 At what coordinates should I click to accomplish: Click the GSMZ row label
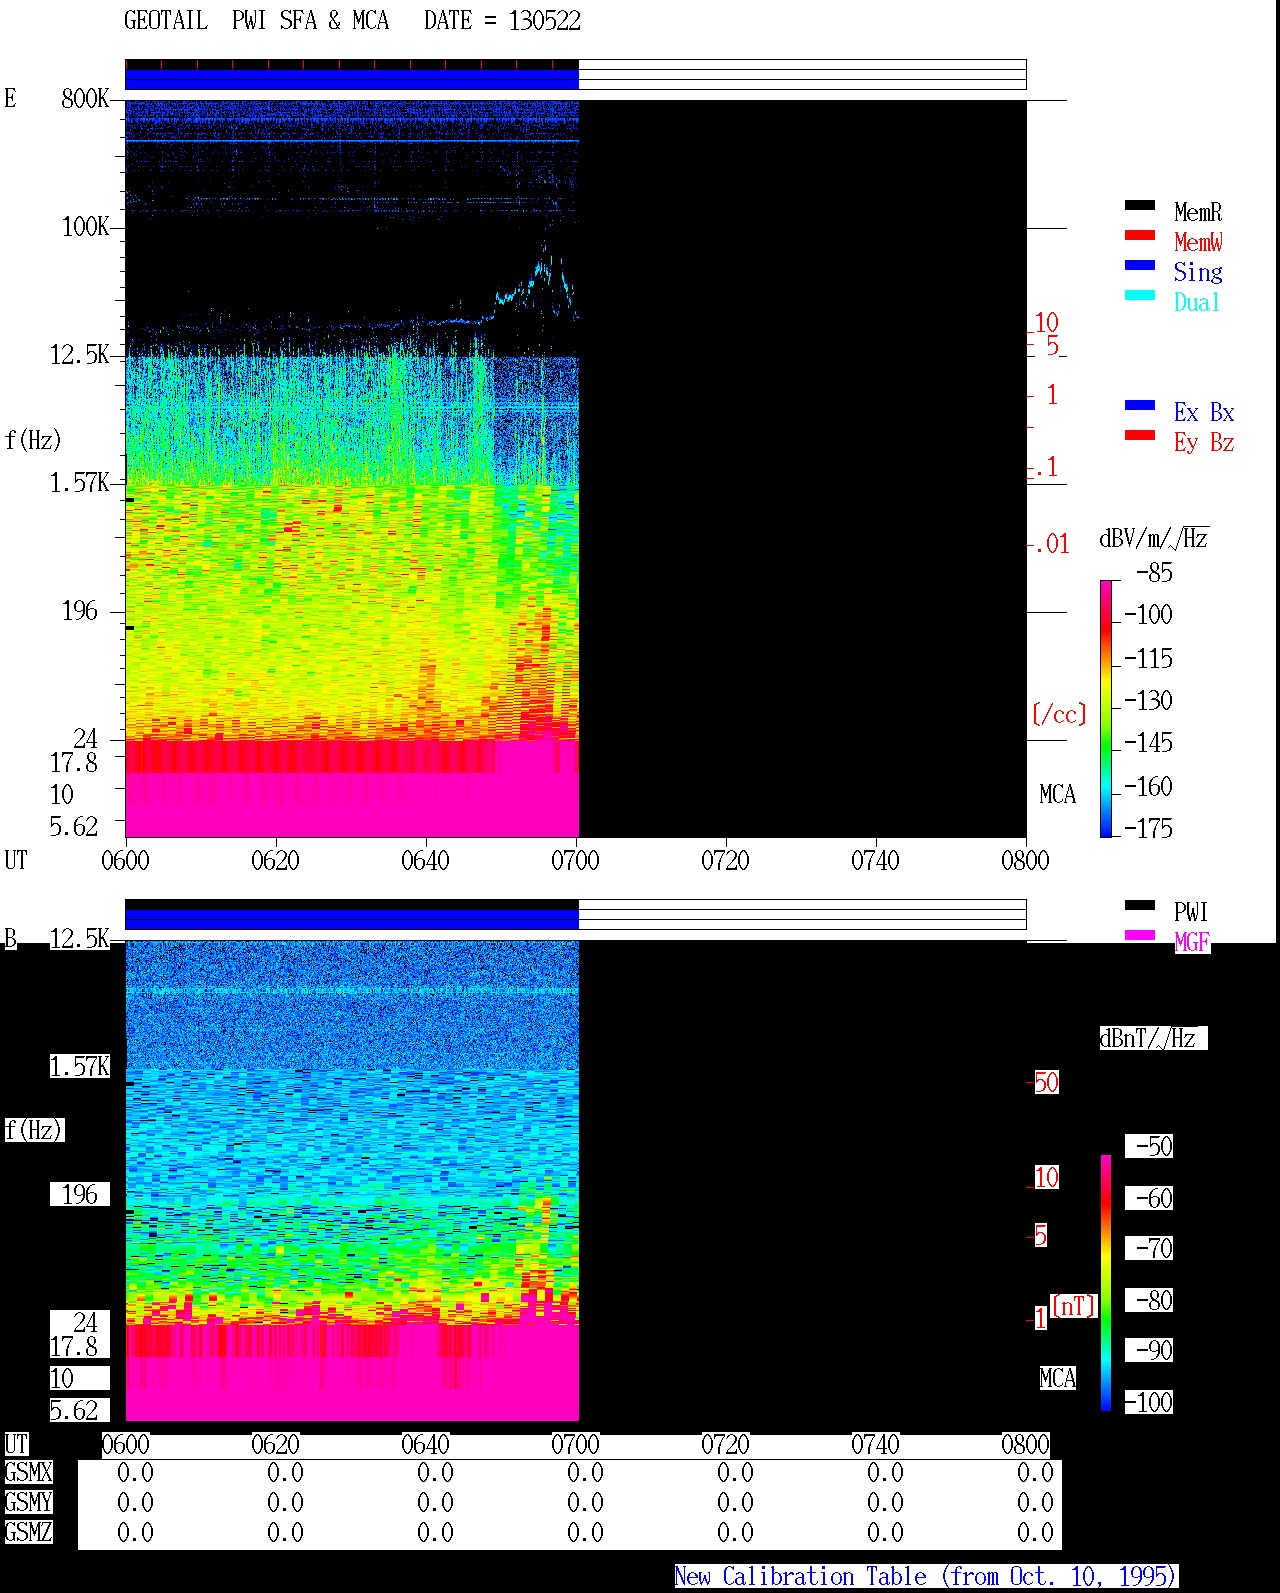point(28,1532)
